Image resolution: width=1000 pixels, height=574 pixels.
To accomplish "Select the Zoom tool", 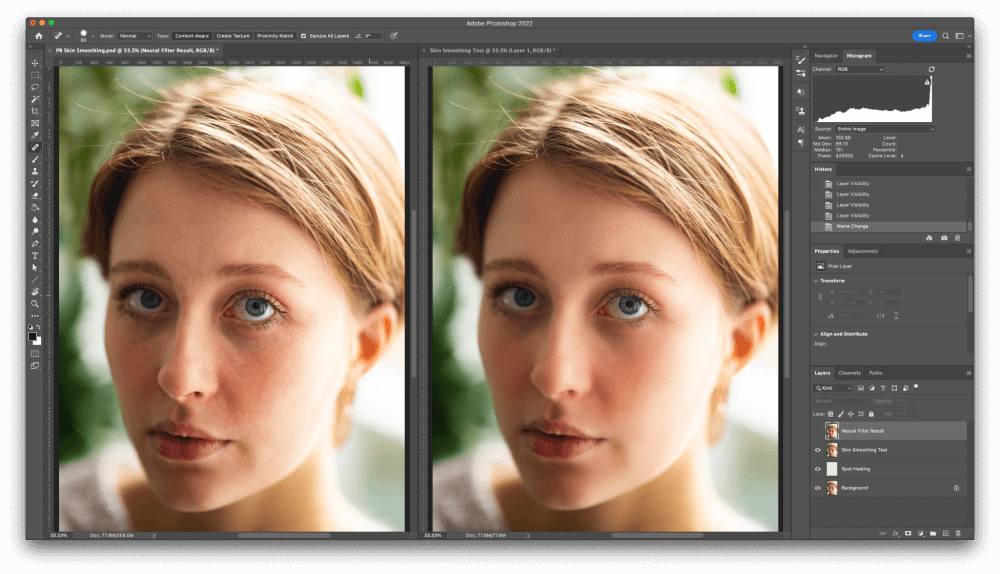I will tap(35, 303).
